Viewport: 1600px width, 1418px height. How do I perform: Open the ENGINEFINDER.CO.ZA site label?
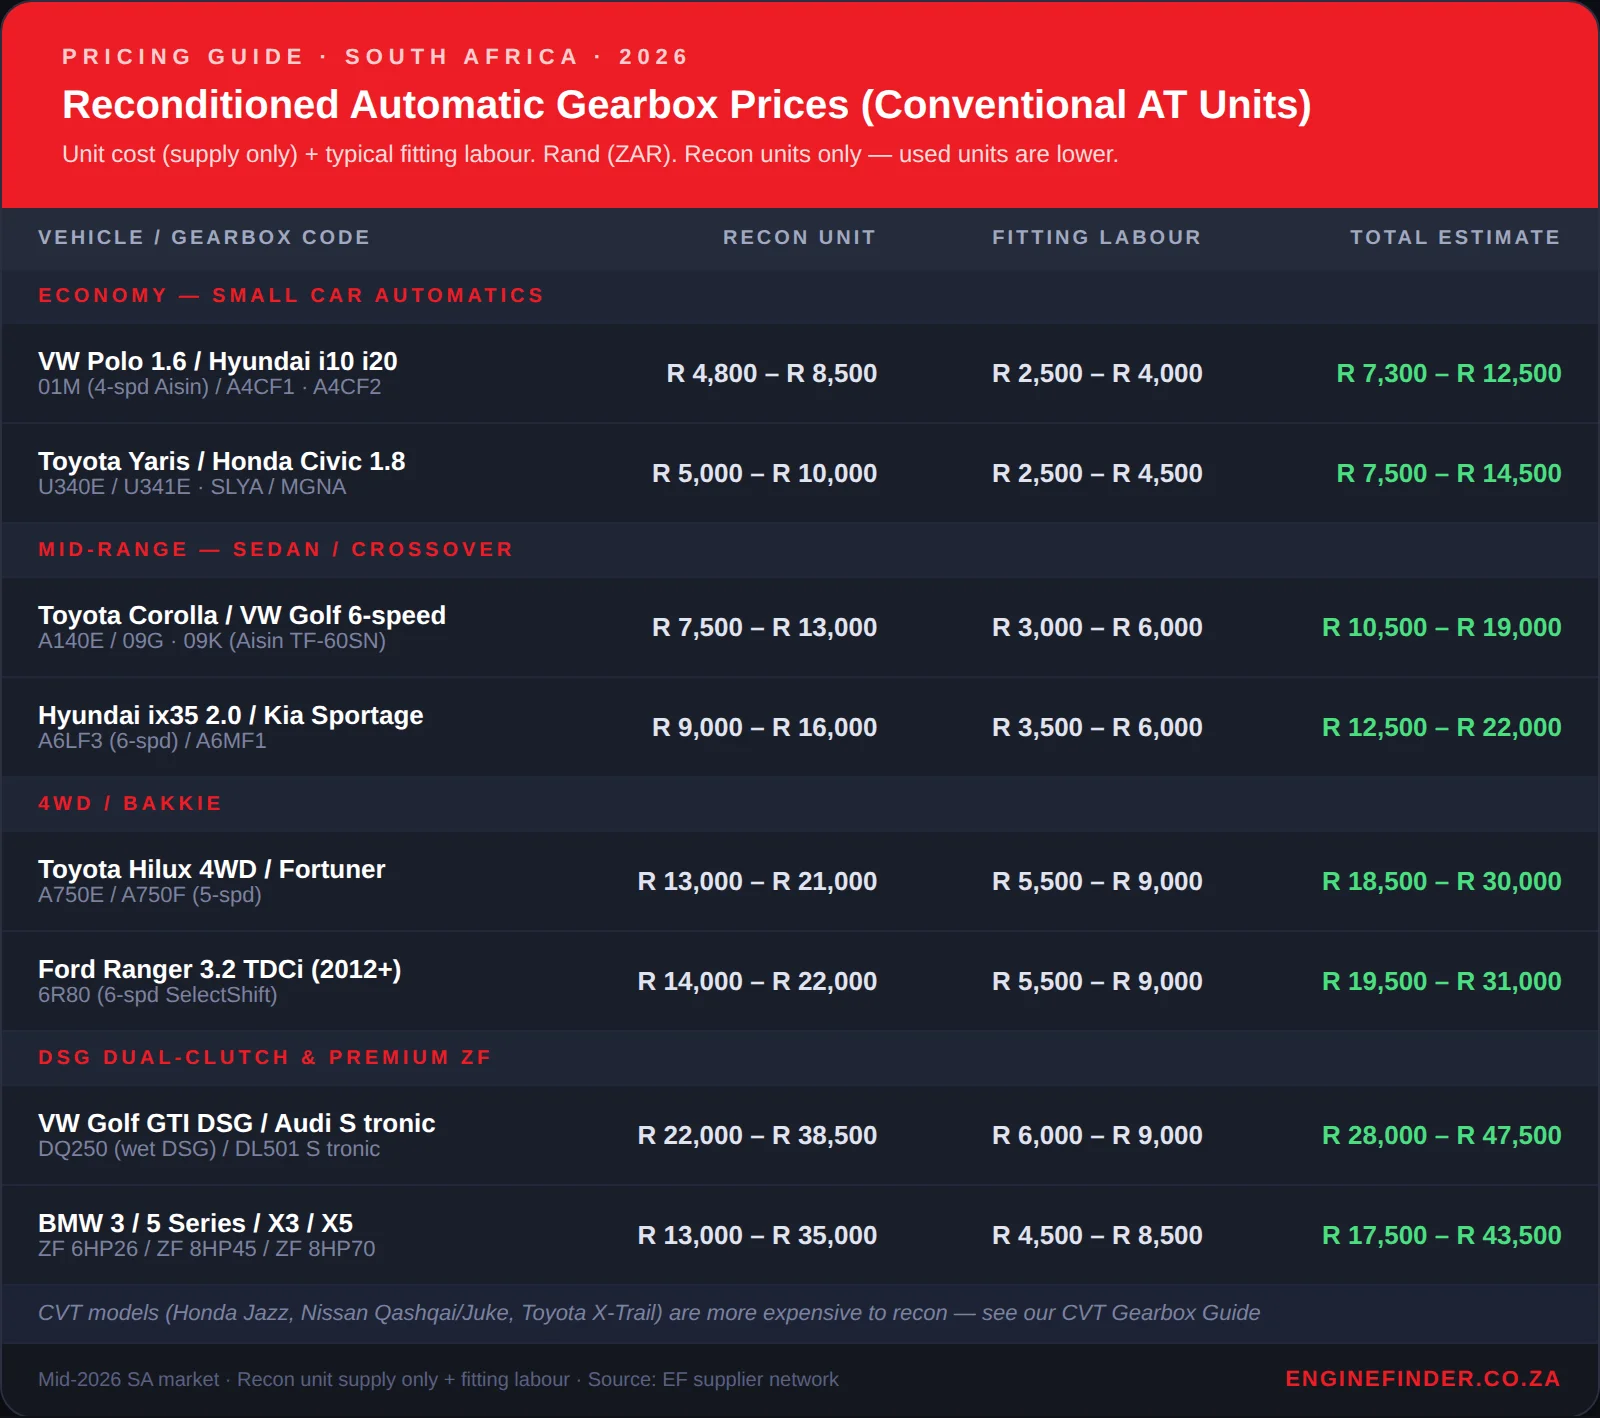[x=1423, y=1379]
